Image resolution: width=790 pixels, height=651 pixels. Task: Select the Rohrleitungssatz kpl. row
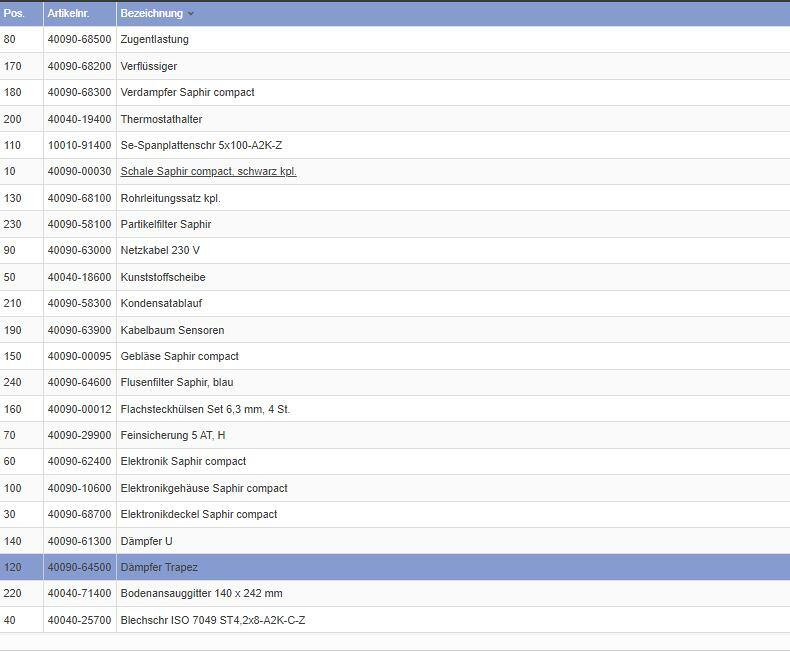pos(170,198)
